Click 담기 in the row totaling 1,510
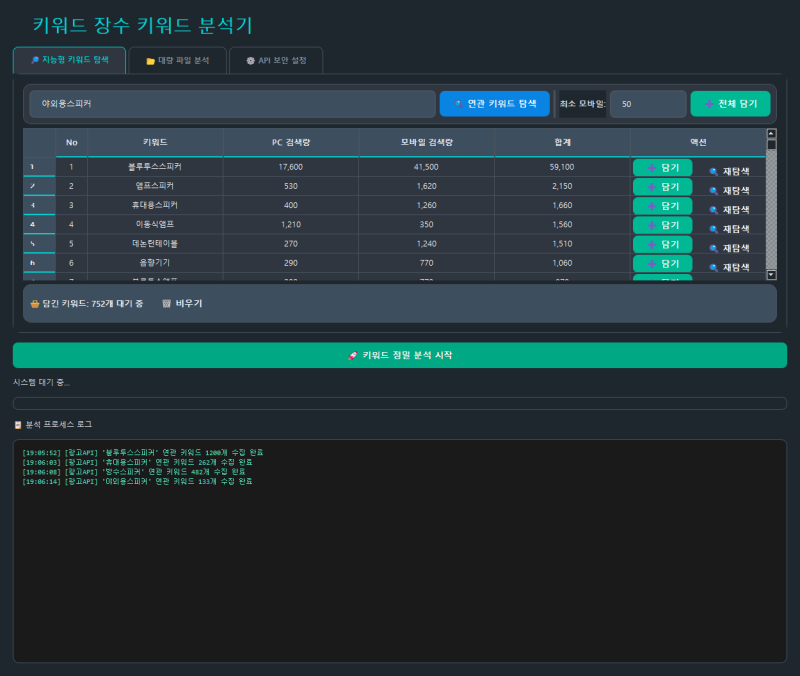The image size is (800, 676). 662,244
